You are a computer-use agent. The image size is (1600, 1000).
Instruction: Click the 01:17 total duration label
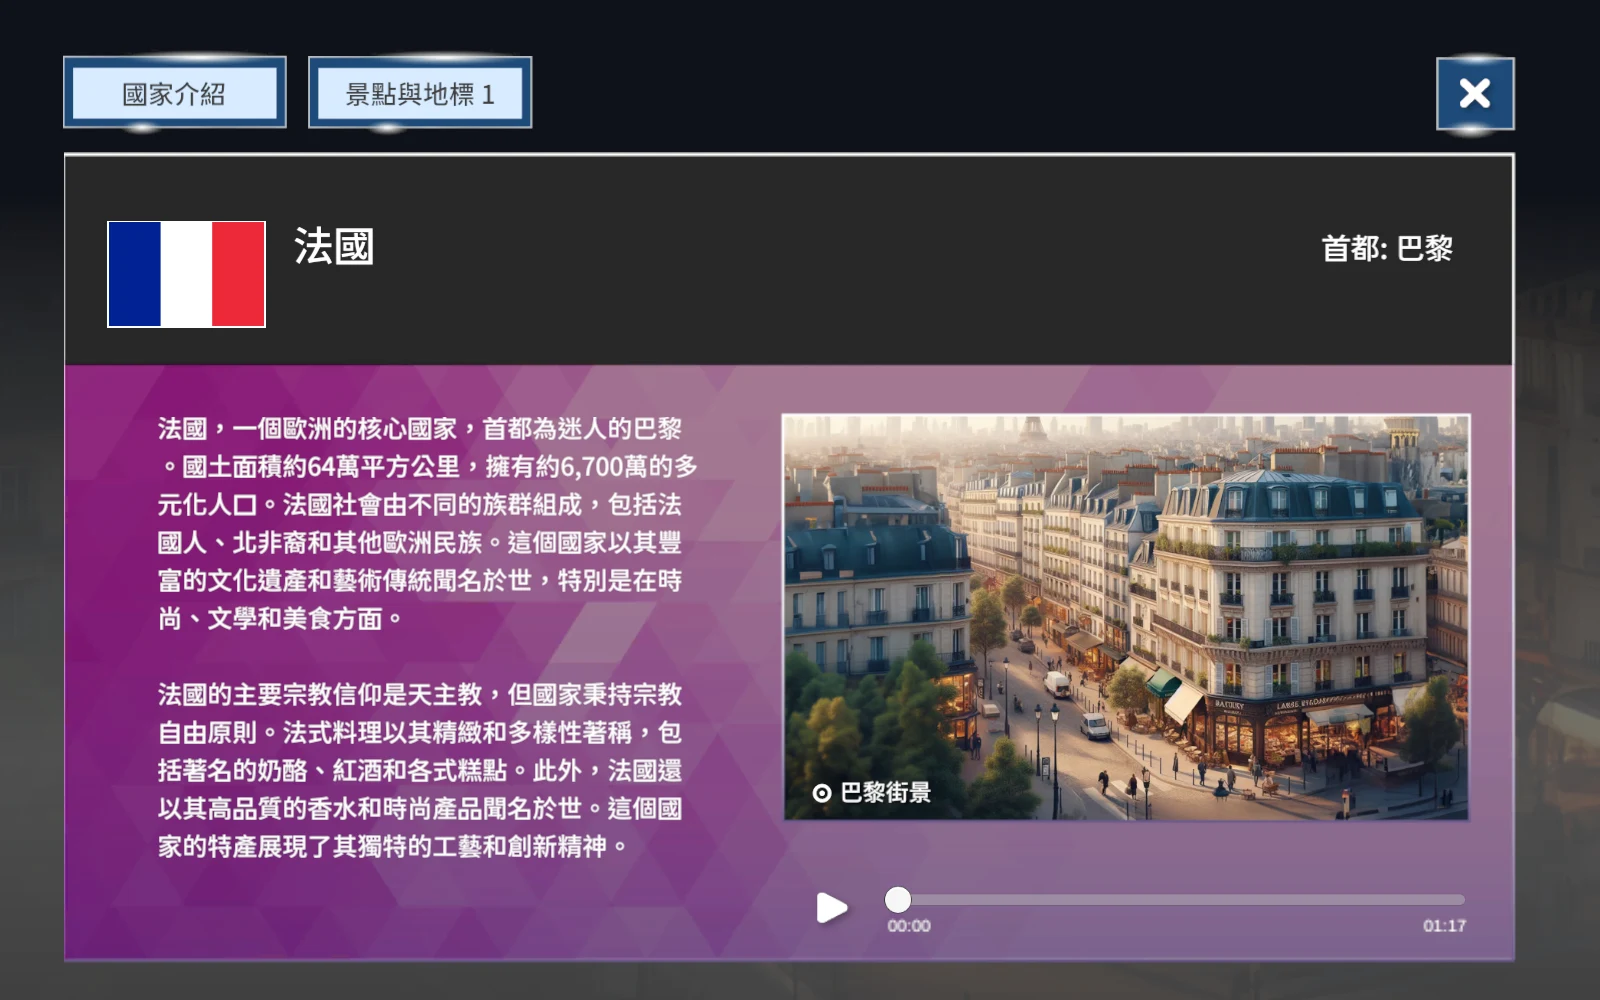click(1445, 926)
